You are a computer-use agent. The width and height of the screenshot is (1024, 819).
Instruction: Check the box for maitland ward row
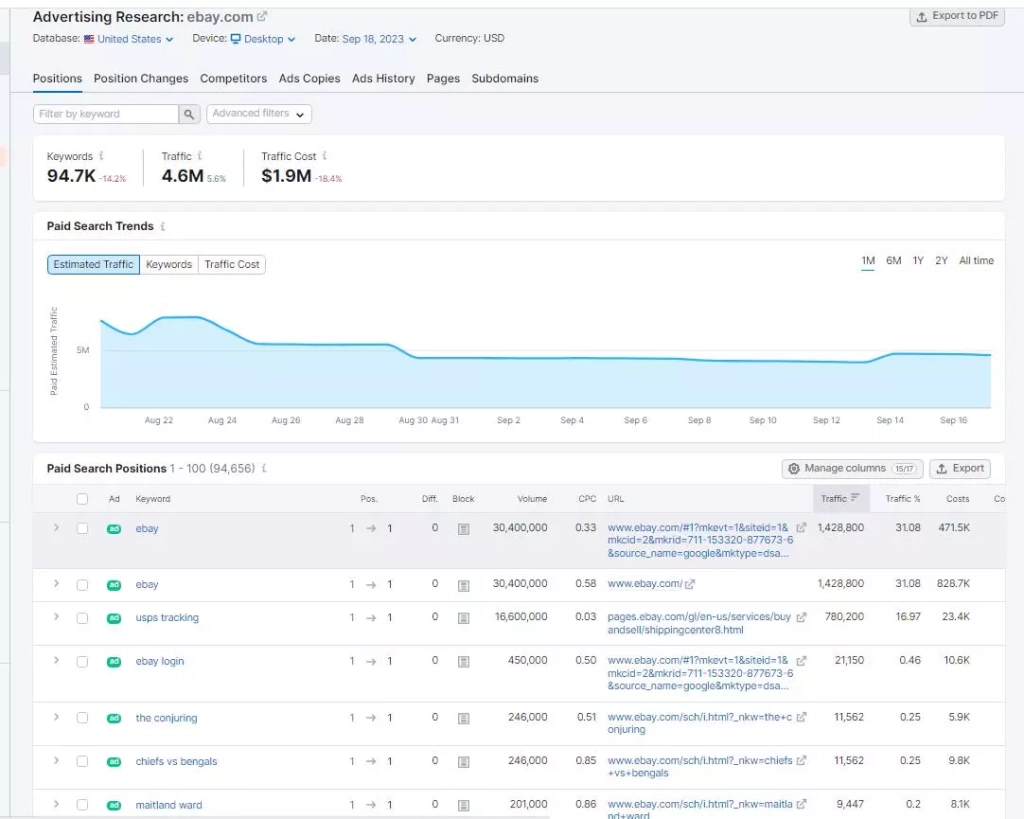point(82,805)
